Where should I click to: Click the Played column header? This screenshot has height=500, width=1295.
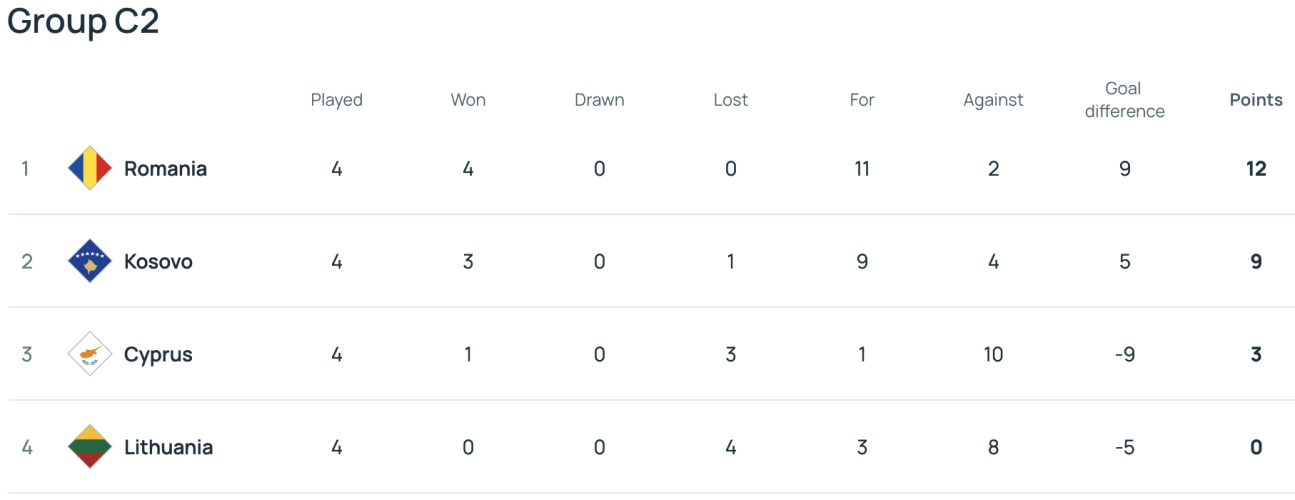tap(336, 100)
